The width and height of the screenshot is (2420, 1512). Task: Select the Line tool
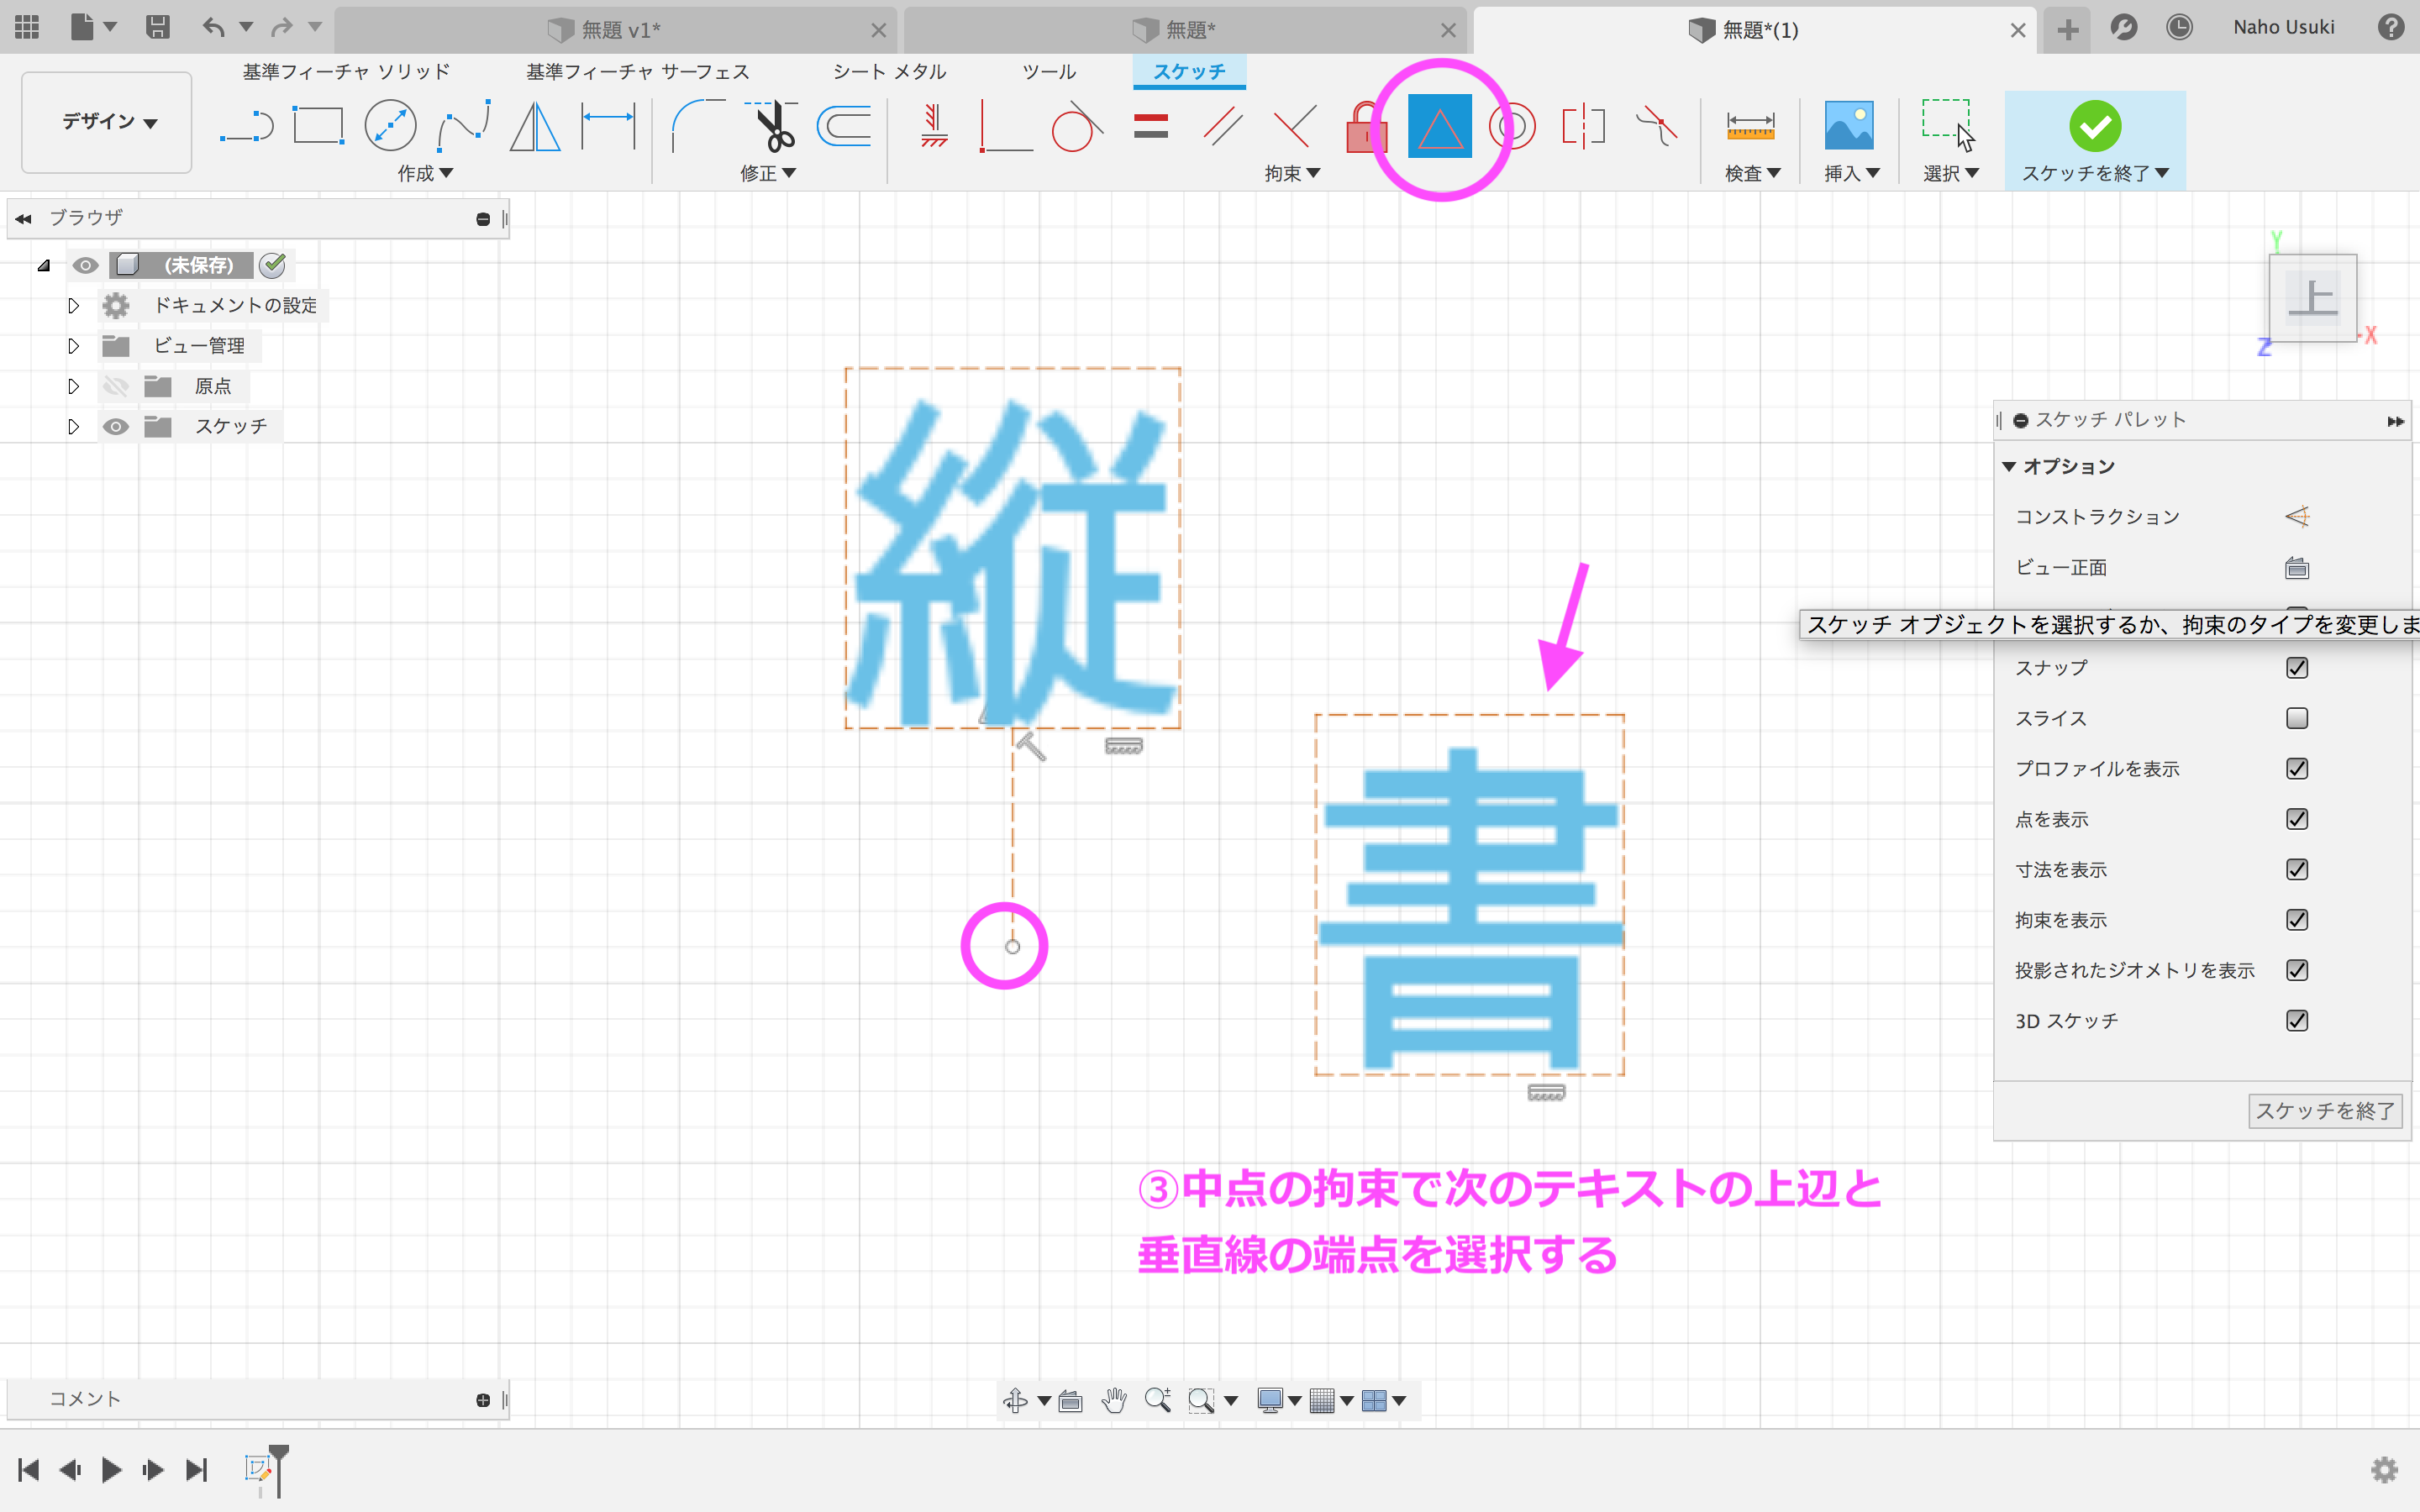[x=246, y=127]
